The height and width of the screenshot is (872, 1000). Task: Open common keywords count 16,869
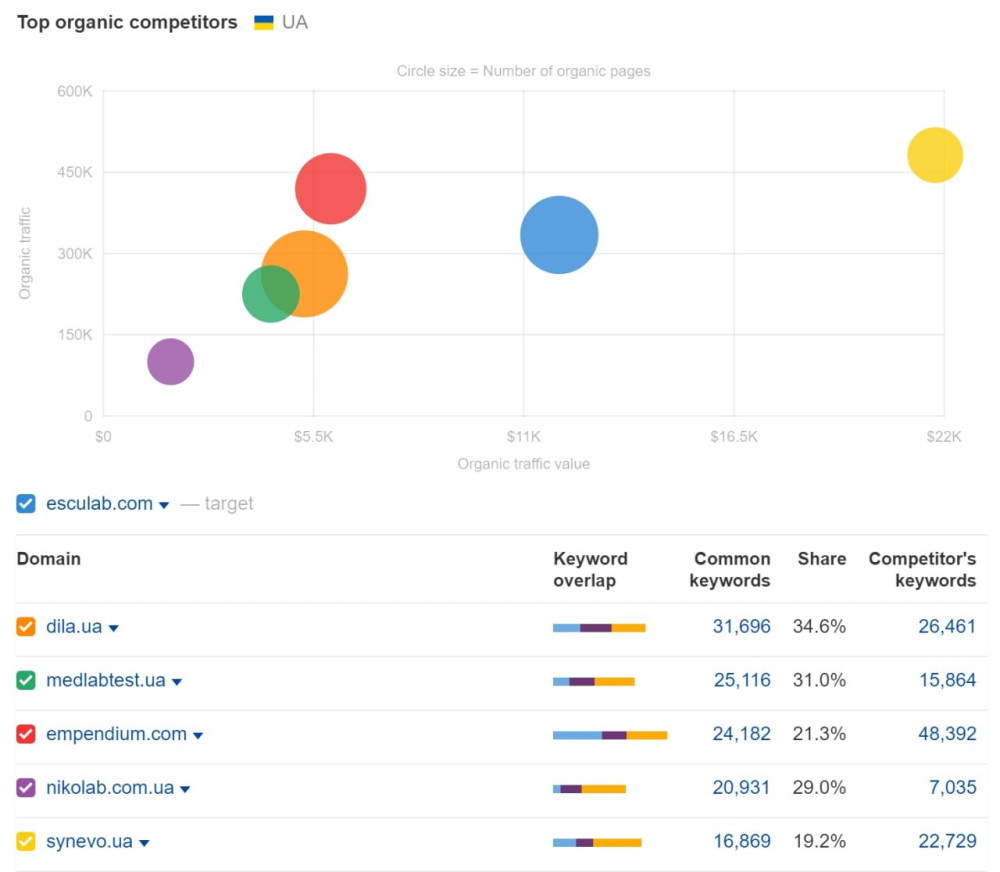[742, 841]
